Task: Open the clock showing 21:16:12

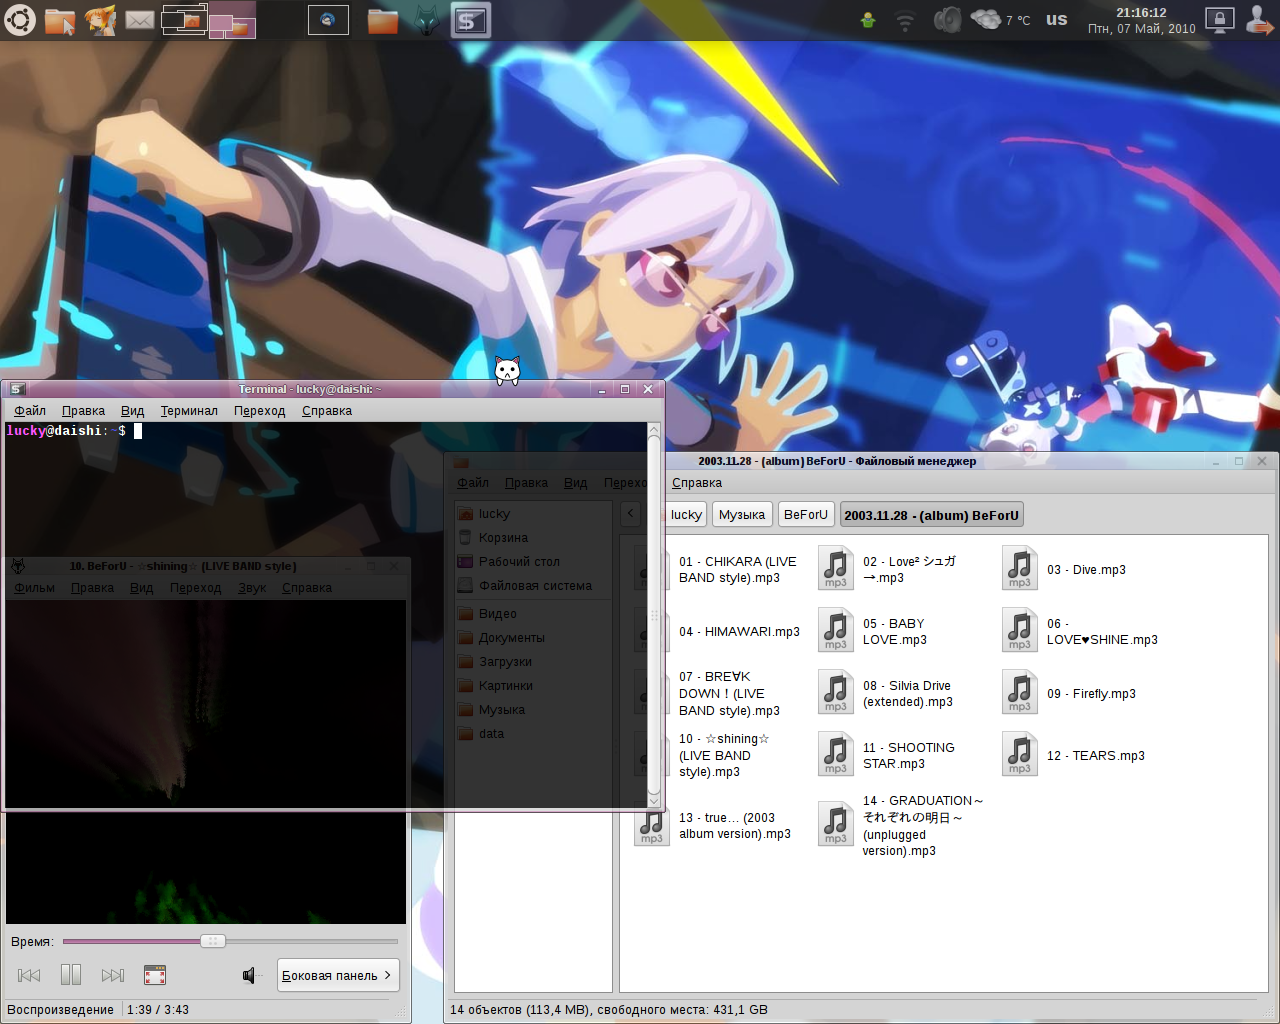Action: pos(1141,20)
